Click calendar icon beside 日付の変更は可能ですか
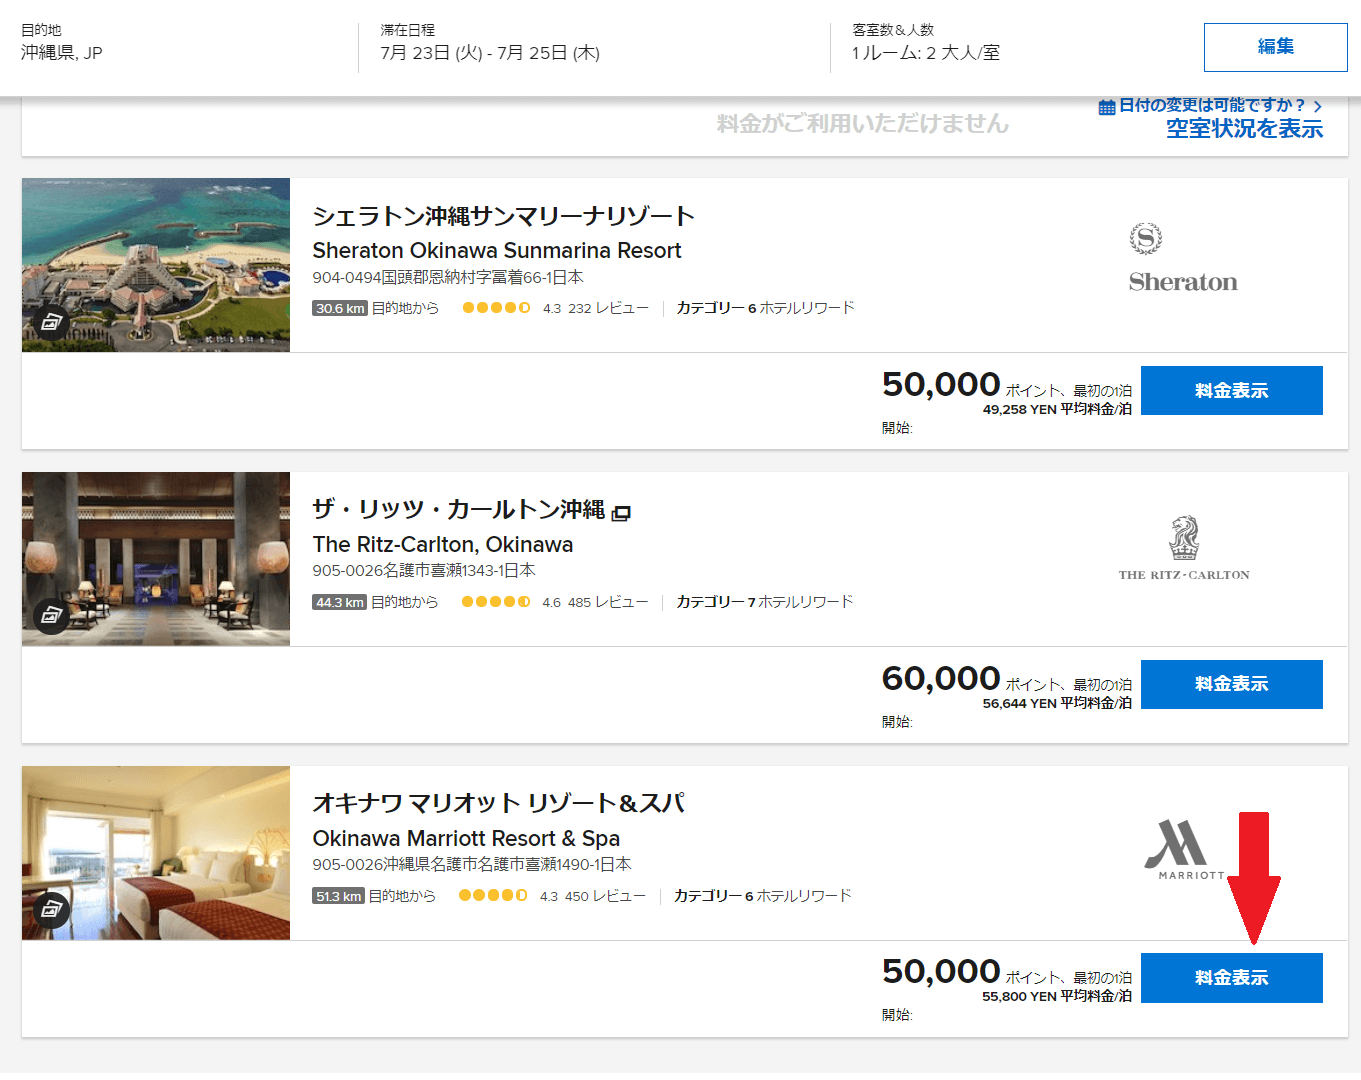Viewport: 1361px width, 1080px height. 1106,107
